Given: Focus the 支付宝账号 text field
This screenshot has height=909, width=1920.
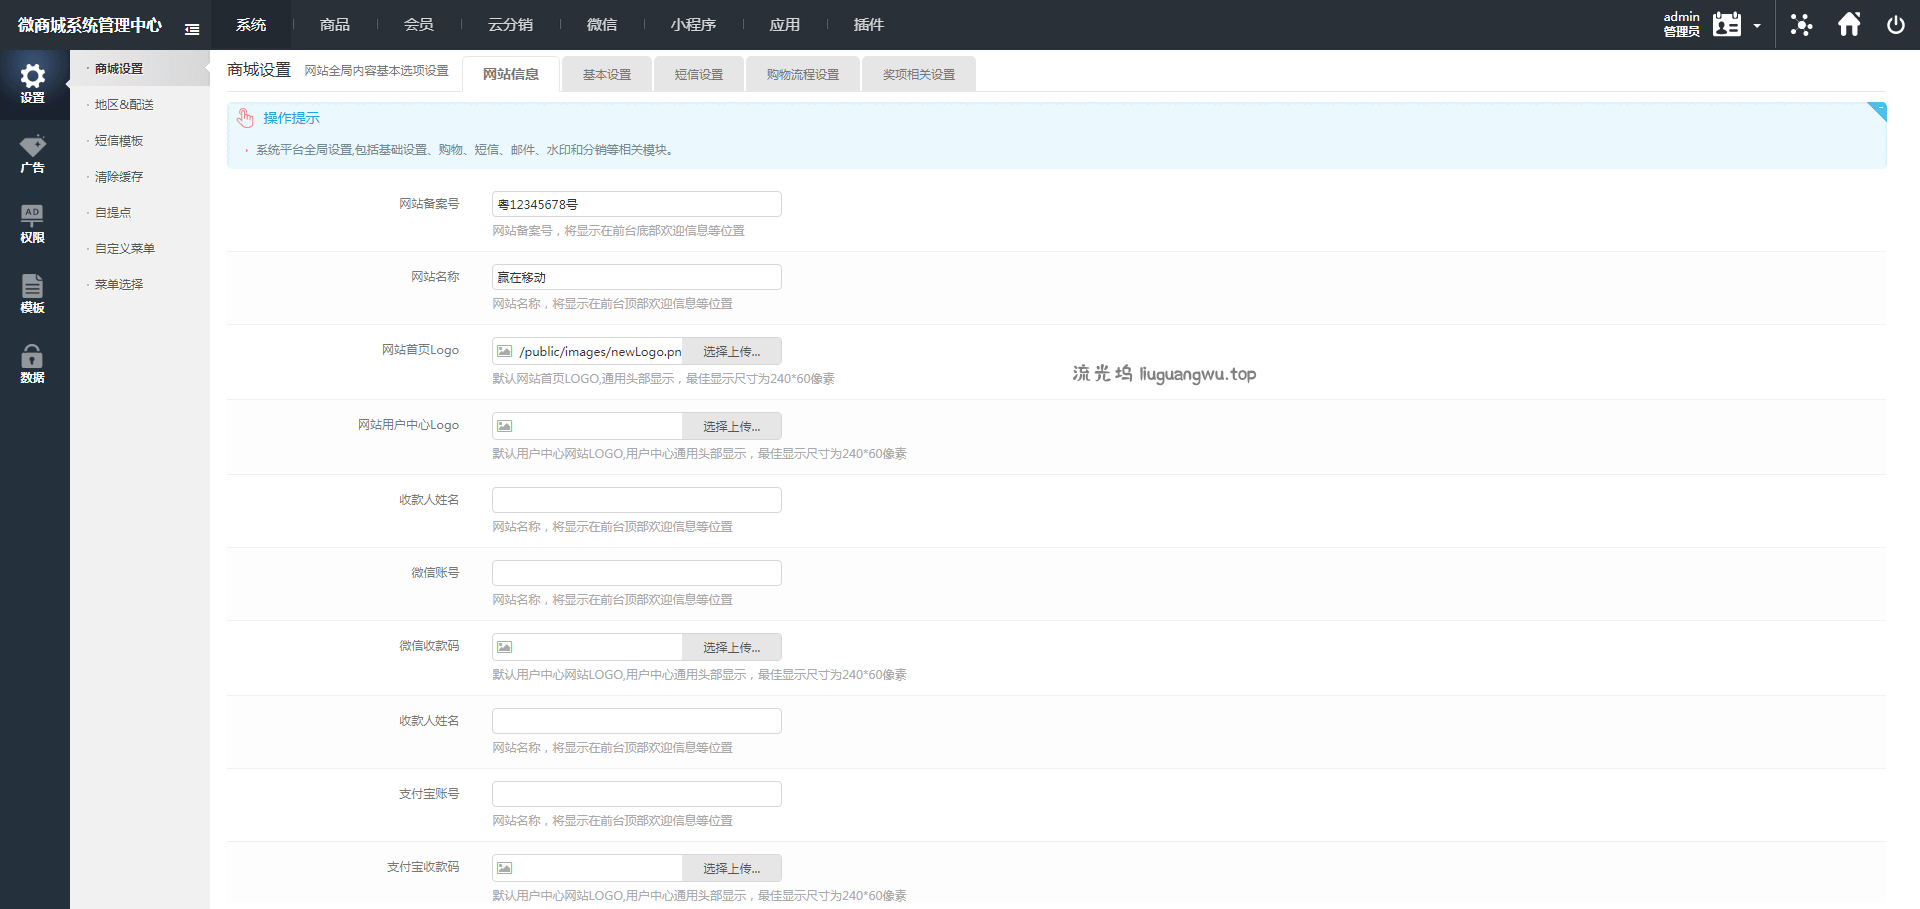Looking at the screenshot, I should click(636, 794).
